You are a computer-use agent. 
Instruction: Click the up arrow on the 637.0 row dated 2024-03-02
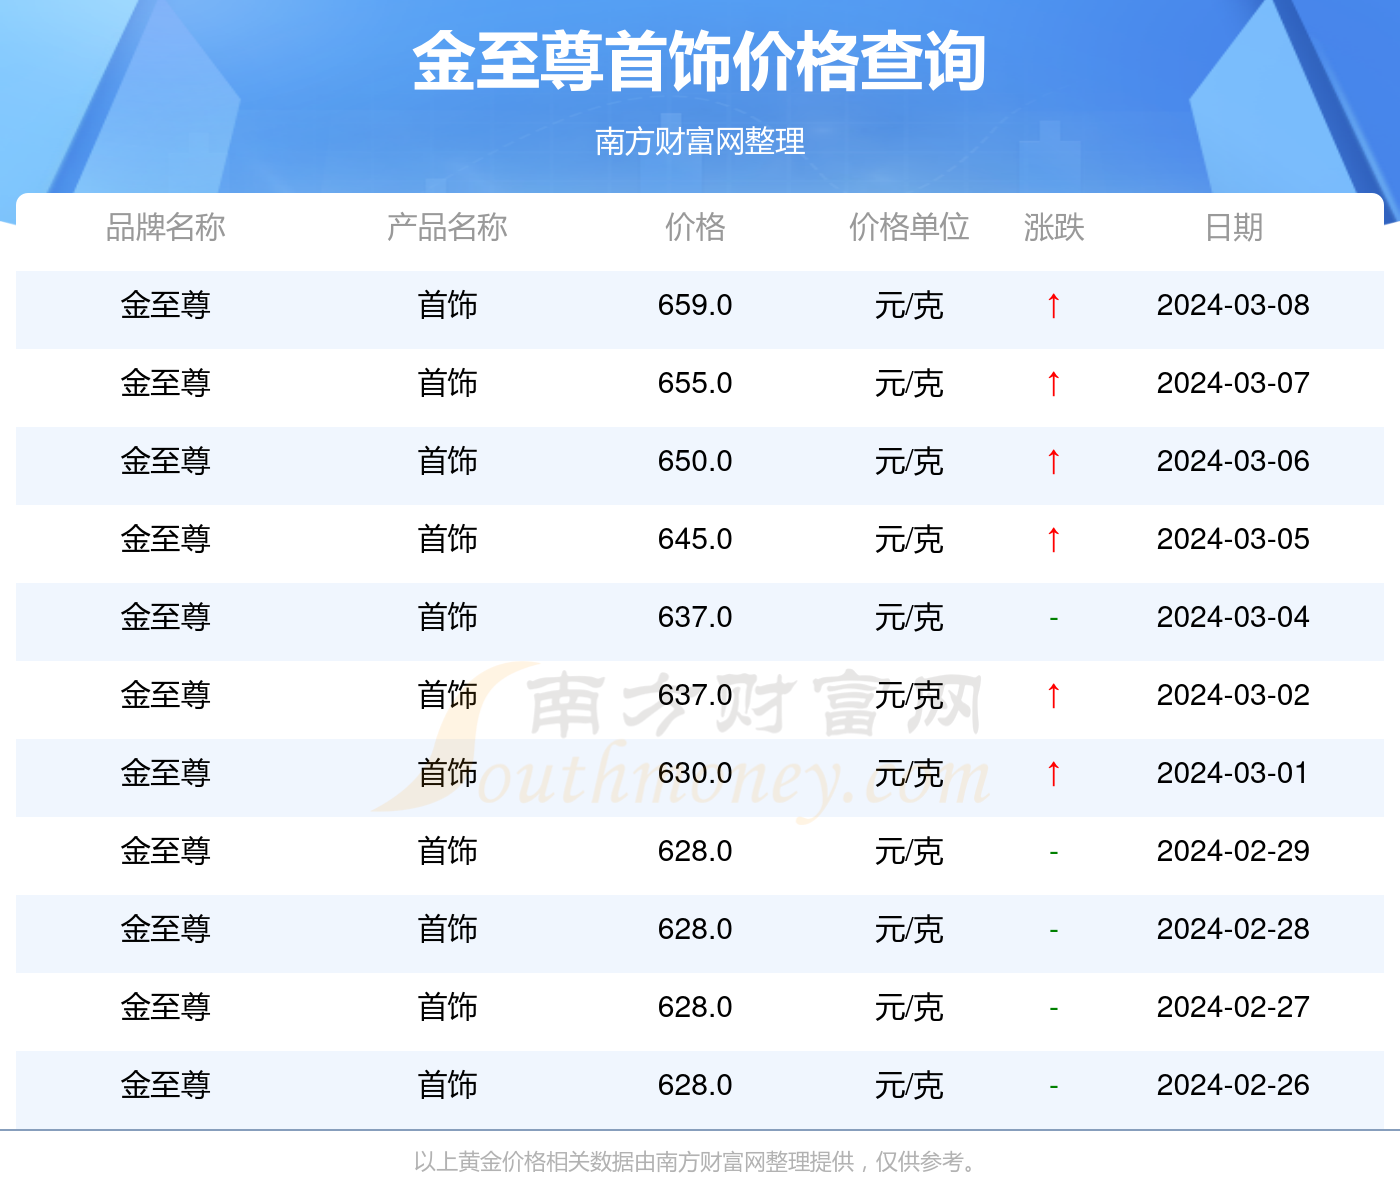coord(1053,696)
